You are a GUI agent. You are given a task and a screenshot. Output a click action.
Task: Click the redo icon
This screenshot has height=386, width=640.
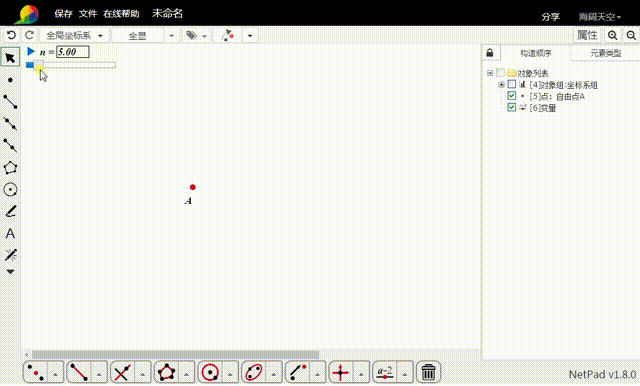(x=29, y=35)
